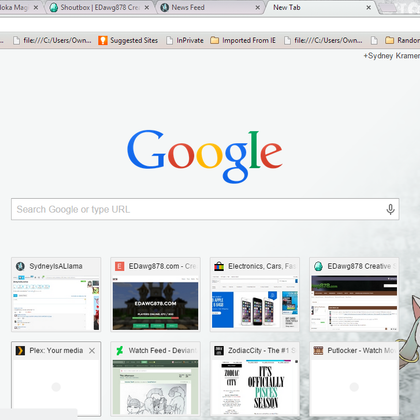Open the Random bookmarks folder
The image size is (420, 420).
pos(402,40)
